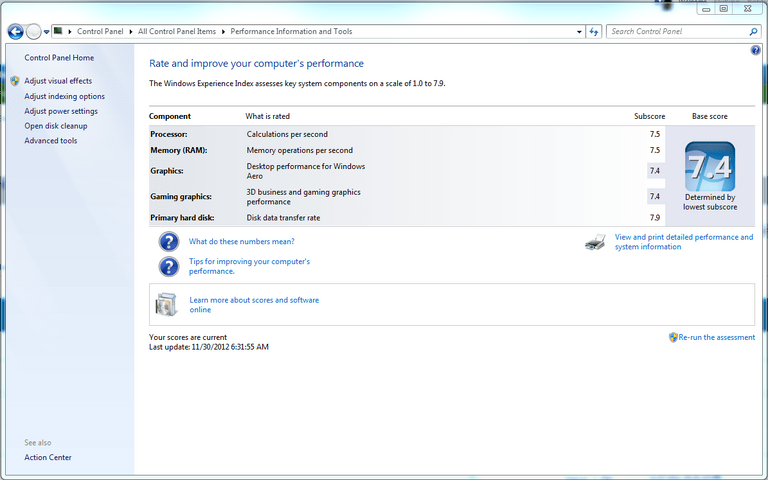Click Calculations per second description
The width and height of the screenshot is (768, 480).
click(288, 134)
